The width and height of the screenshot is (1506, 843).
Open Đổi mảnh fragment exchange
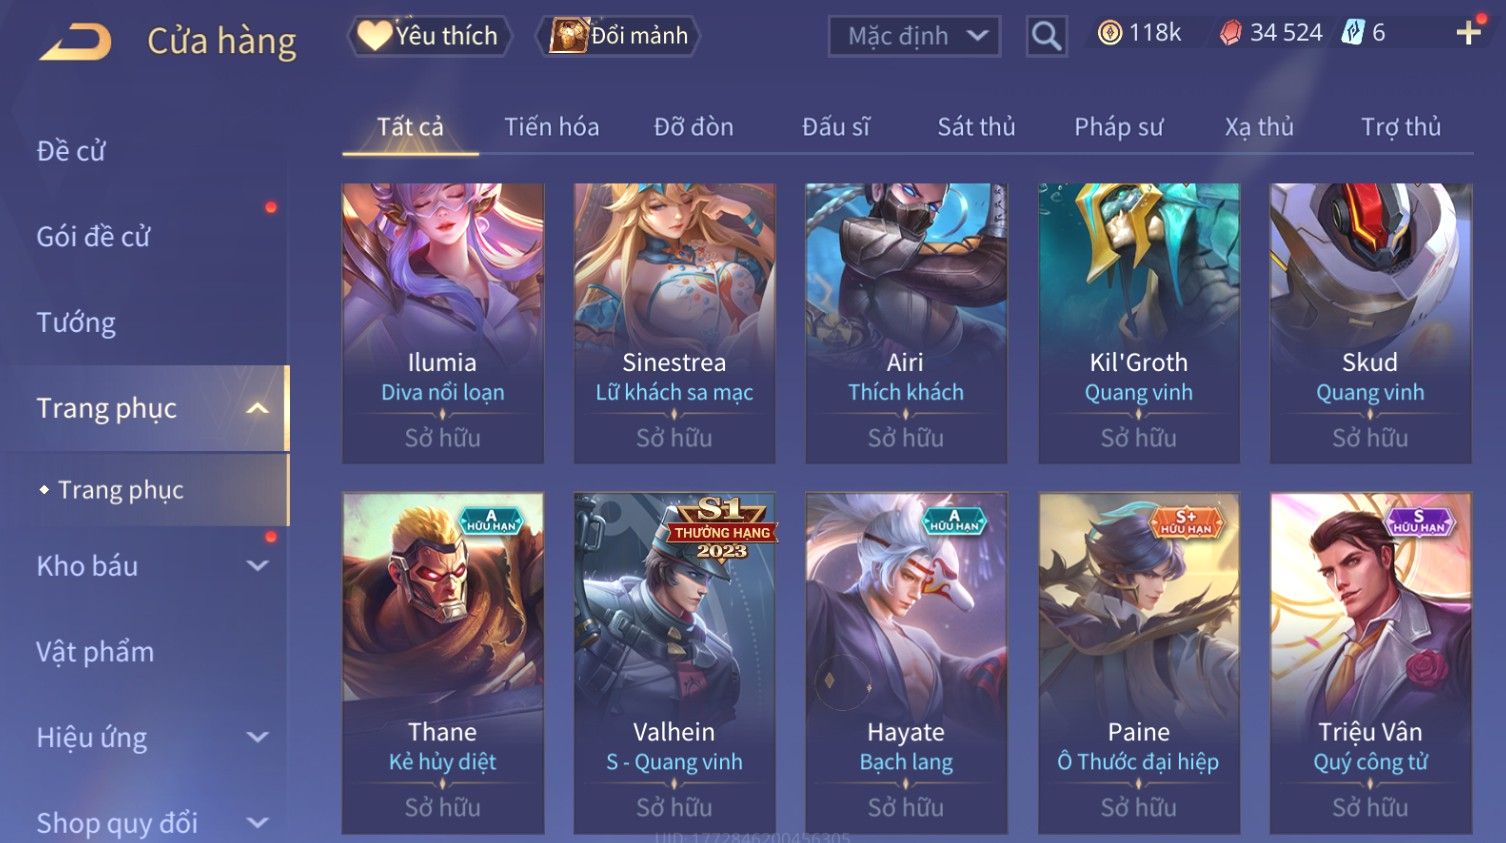pyautogui.click(x=618, y=36)
